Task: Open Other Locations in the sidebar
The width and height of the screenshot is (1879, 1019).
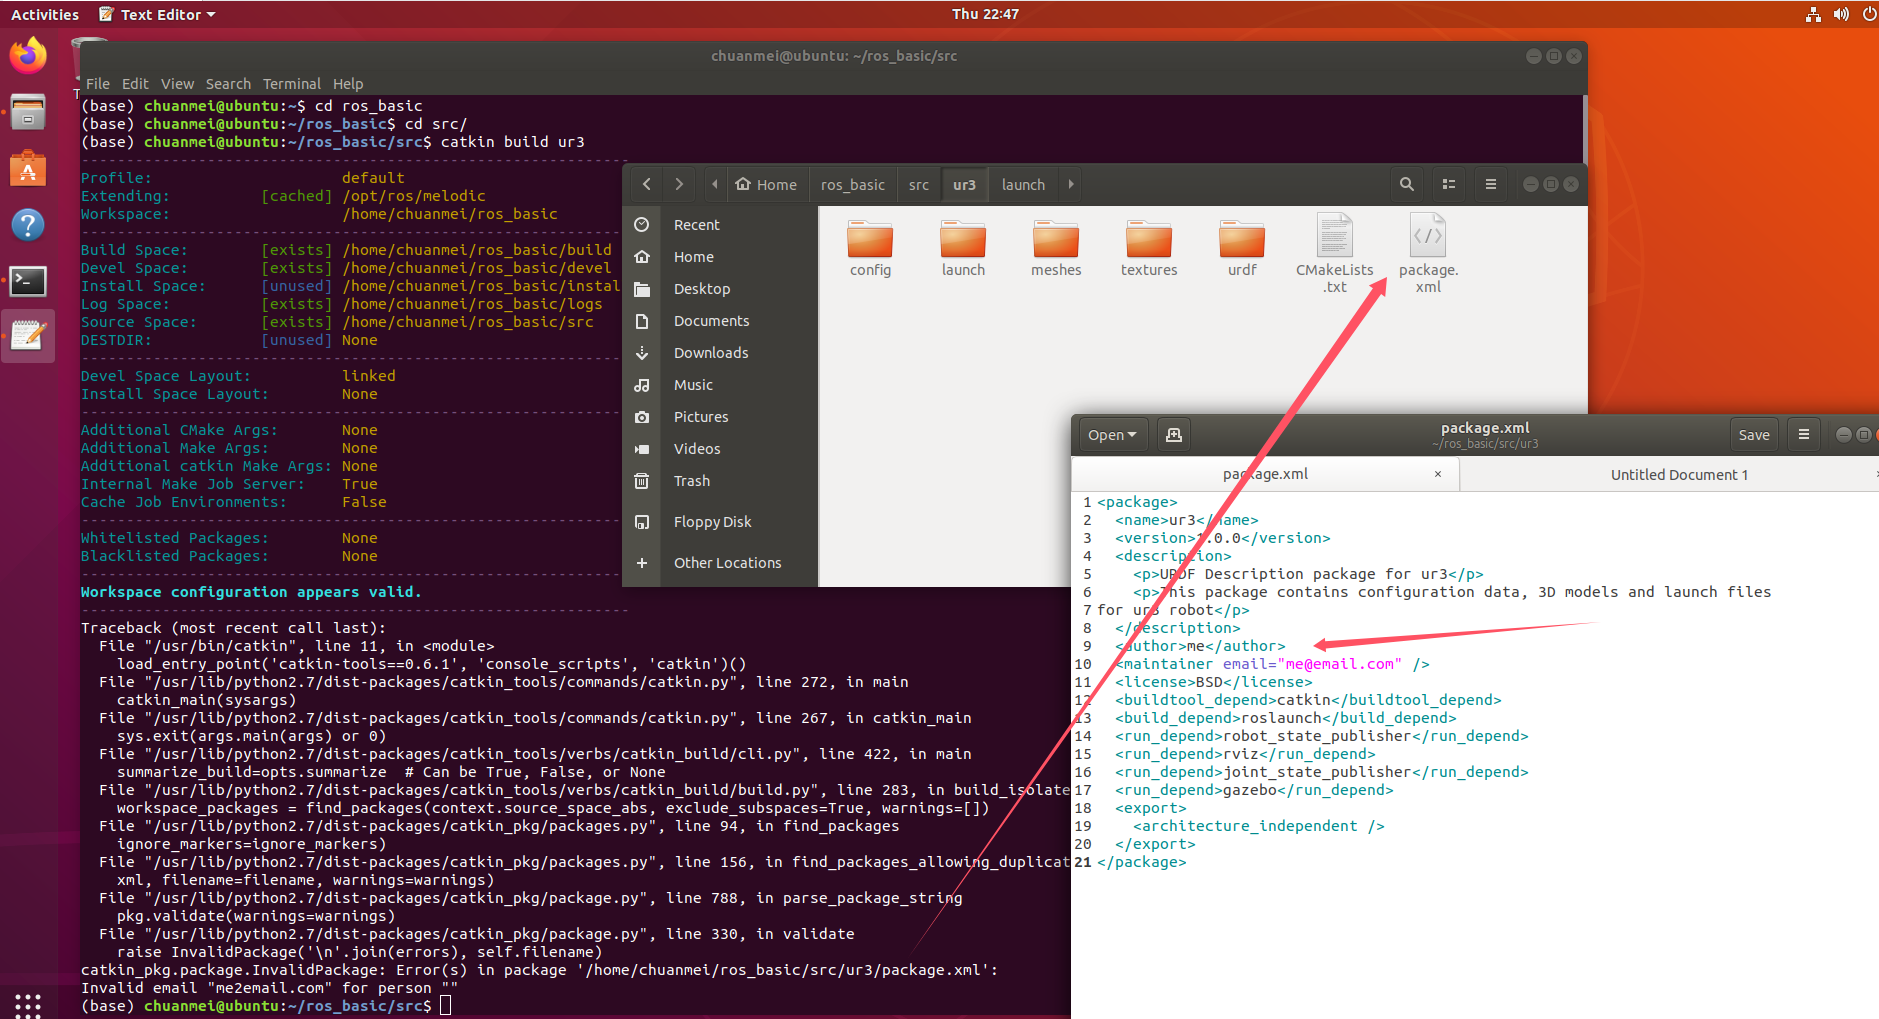Action: click(x=728, y=562)
